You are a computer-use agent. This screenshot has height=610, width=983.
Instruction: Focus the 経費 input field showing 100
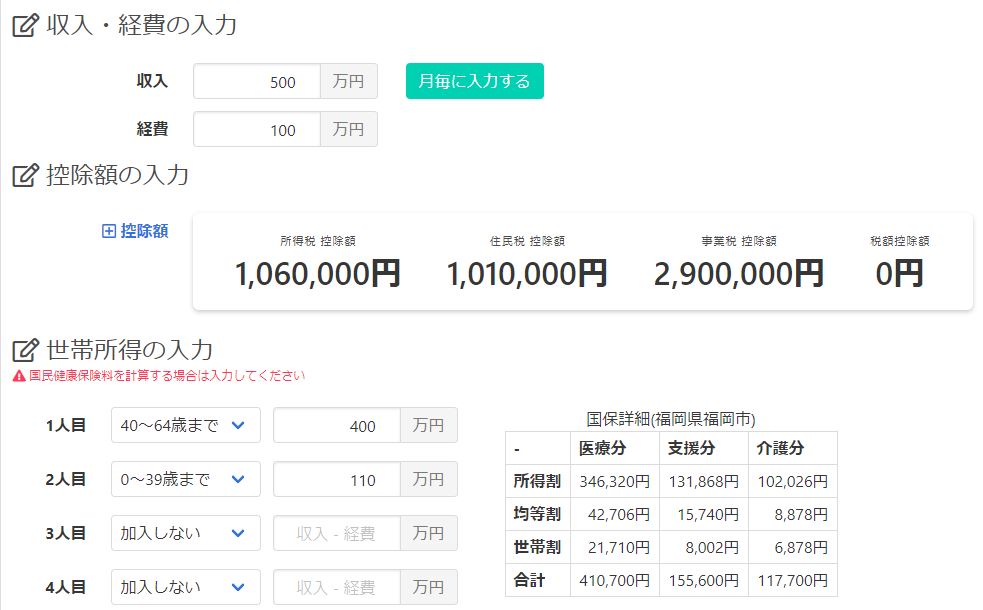pyautogui.click(x=257, y=129)
